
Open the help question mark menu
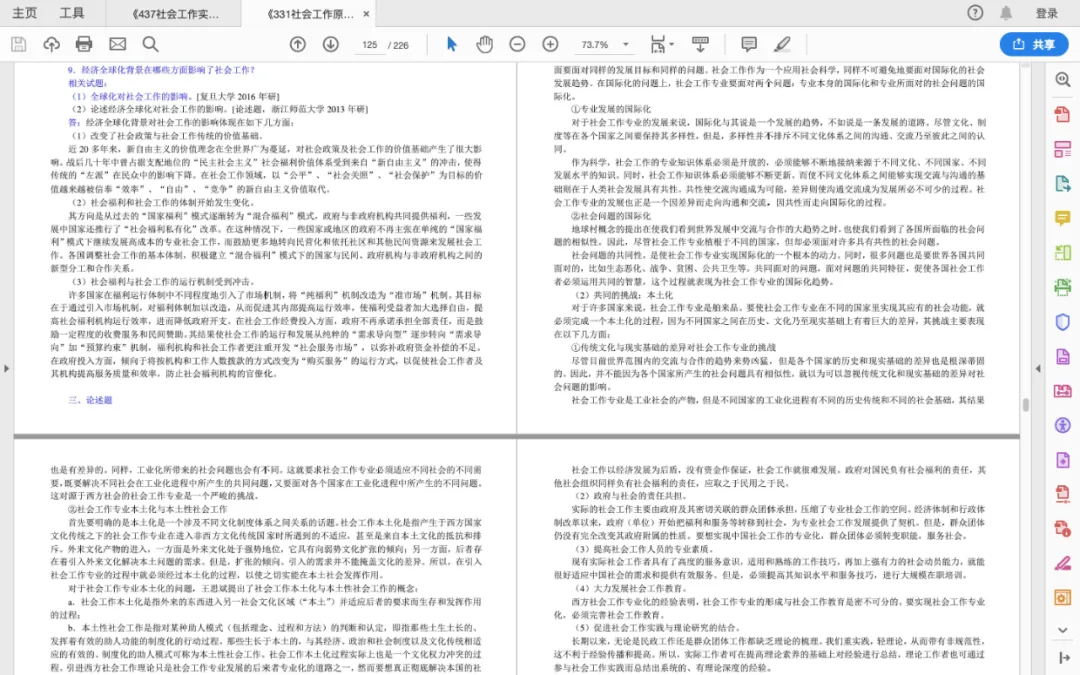975,13
